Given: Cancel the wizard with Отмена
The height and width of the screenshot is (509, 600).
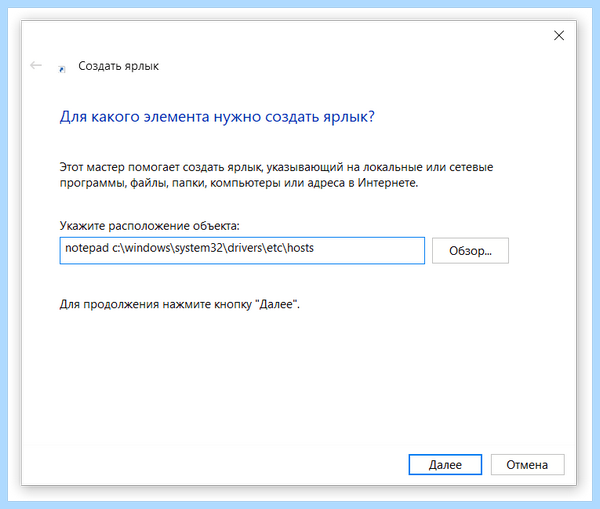Looking at the screenshot, I should point(527,465).
